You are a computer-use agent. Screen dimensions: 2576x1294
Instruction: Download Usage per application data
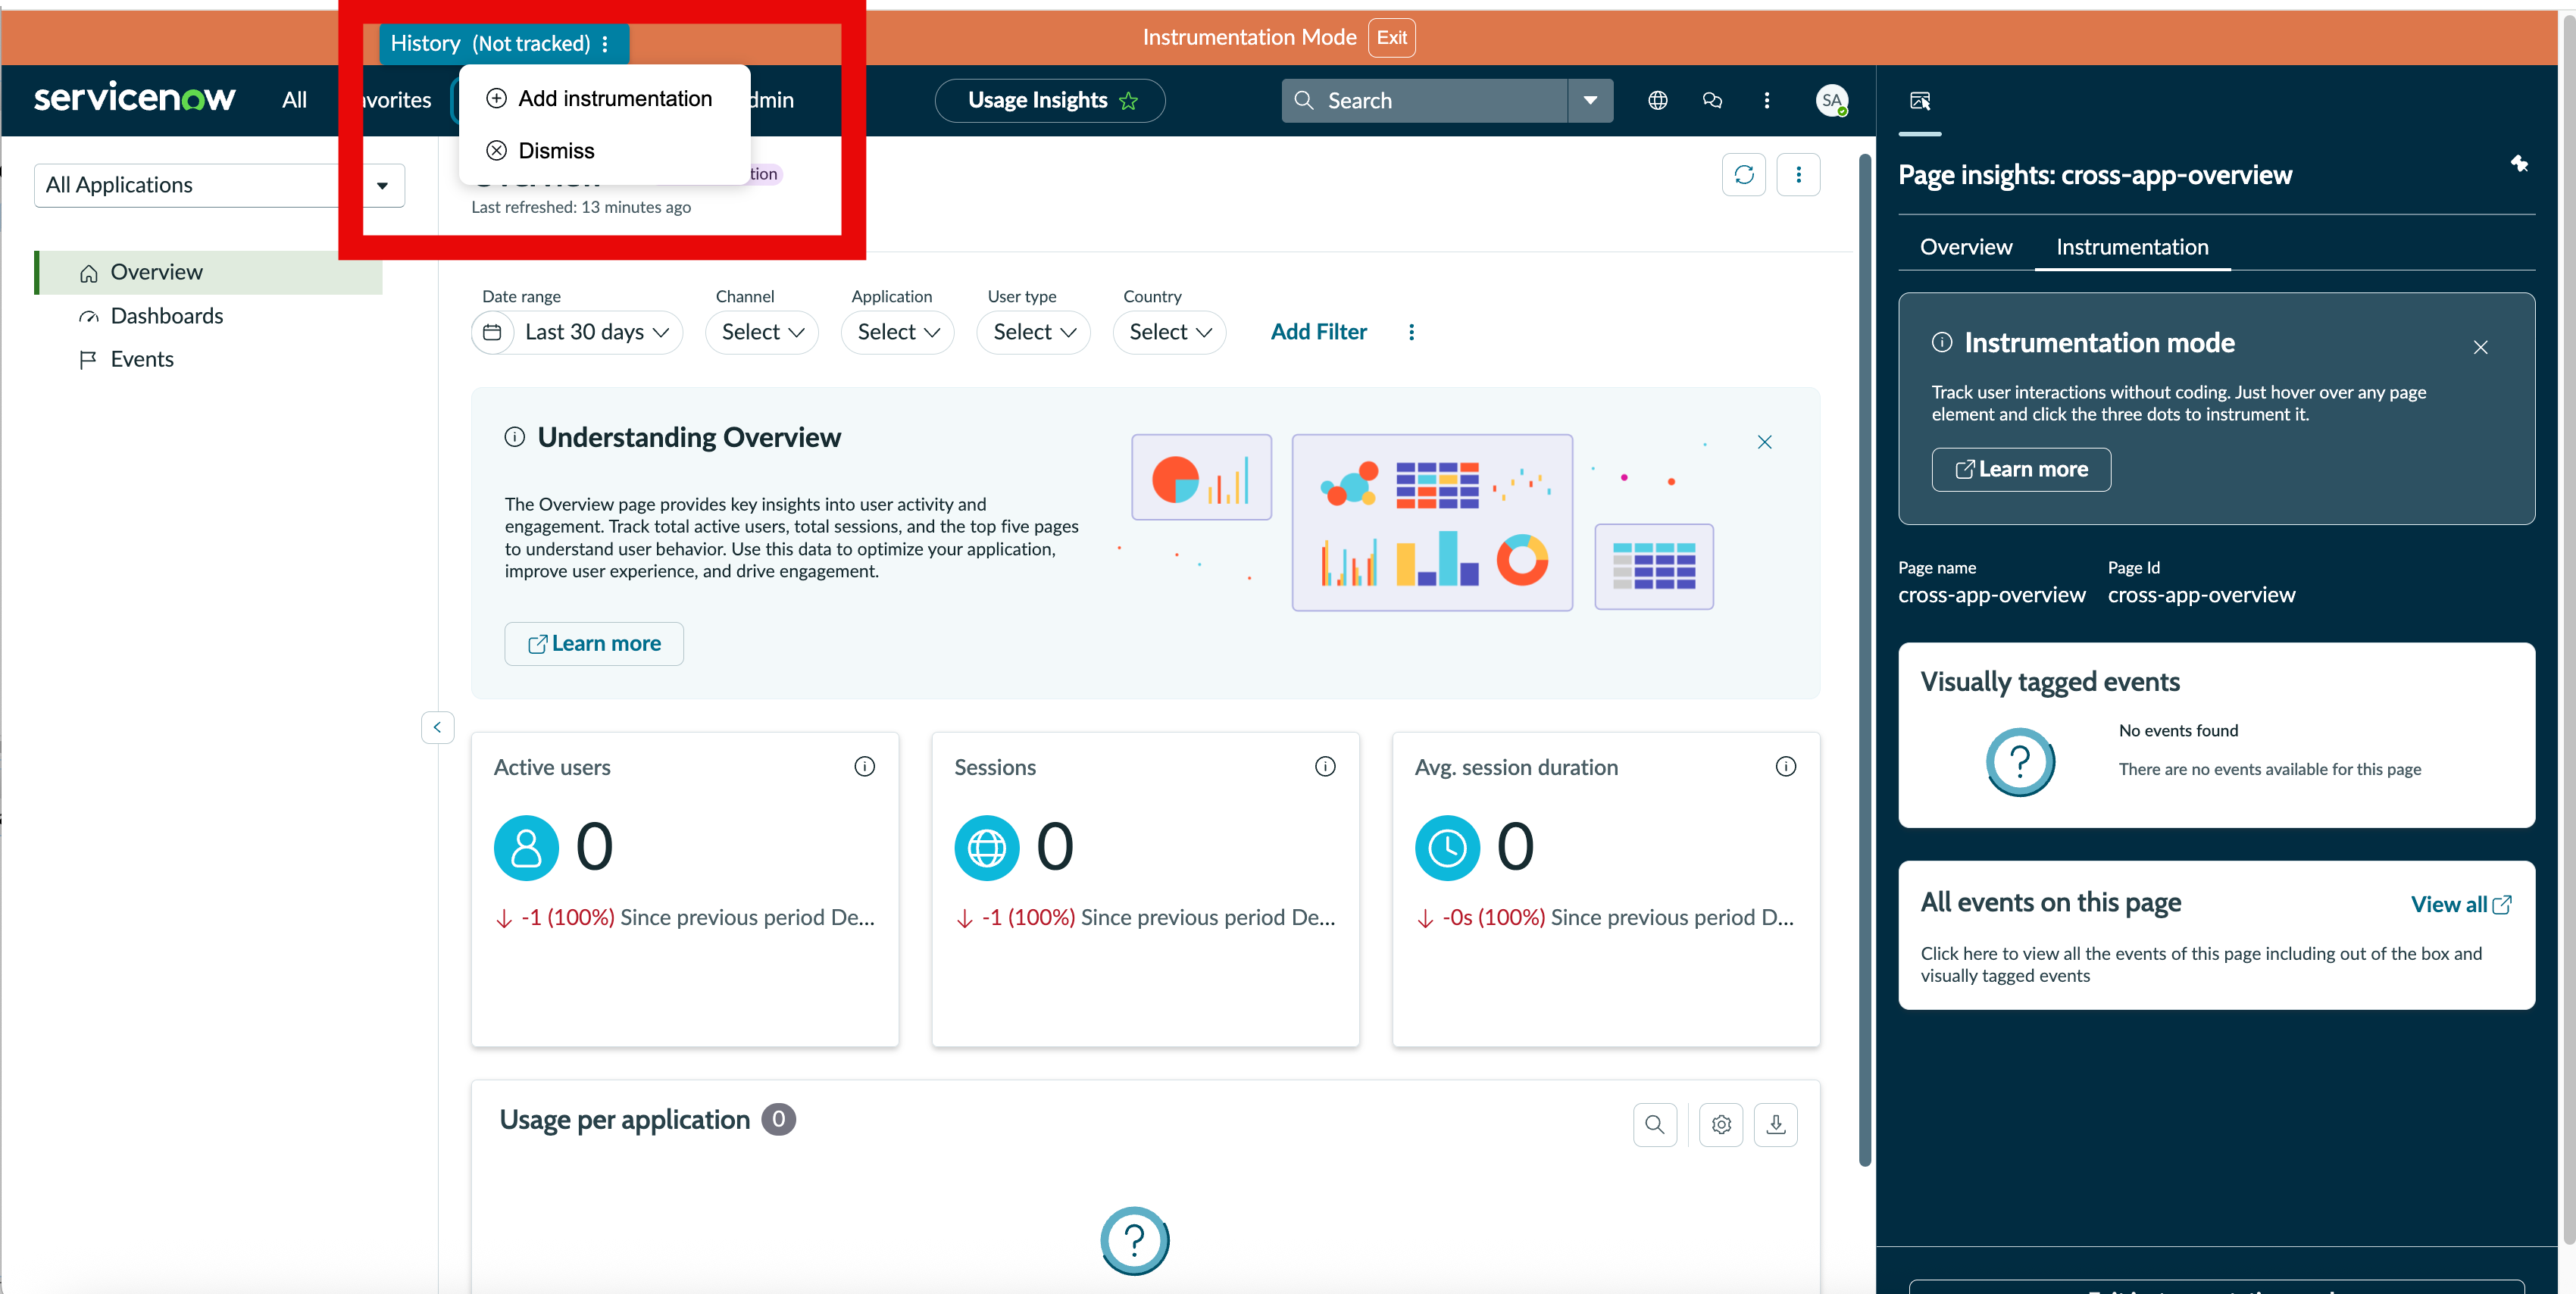coord(1776,1125)
